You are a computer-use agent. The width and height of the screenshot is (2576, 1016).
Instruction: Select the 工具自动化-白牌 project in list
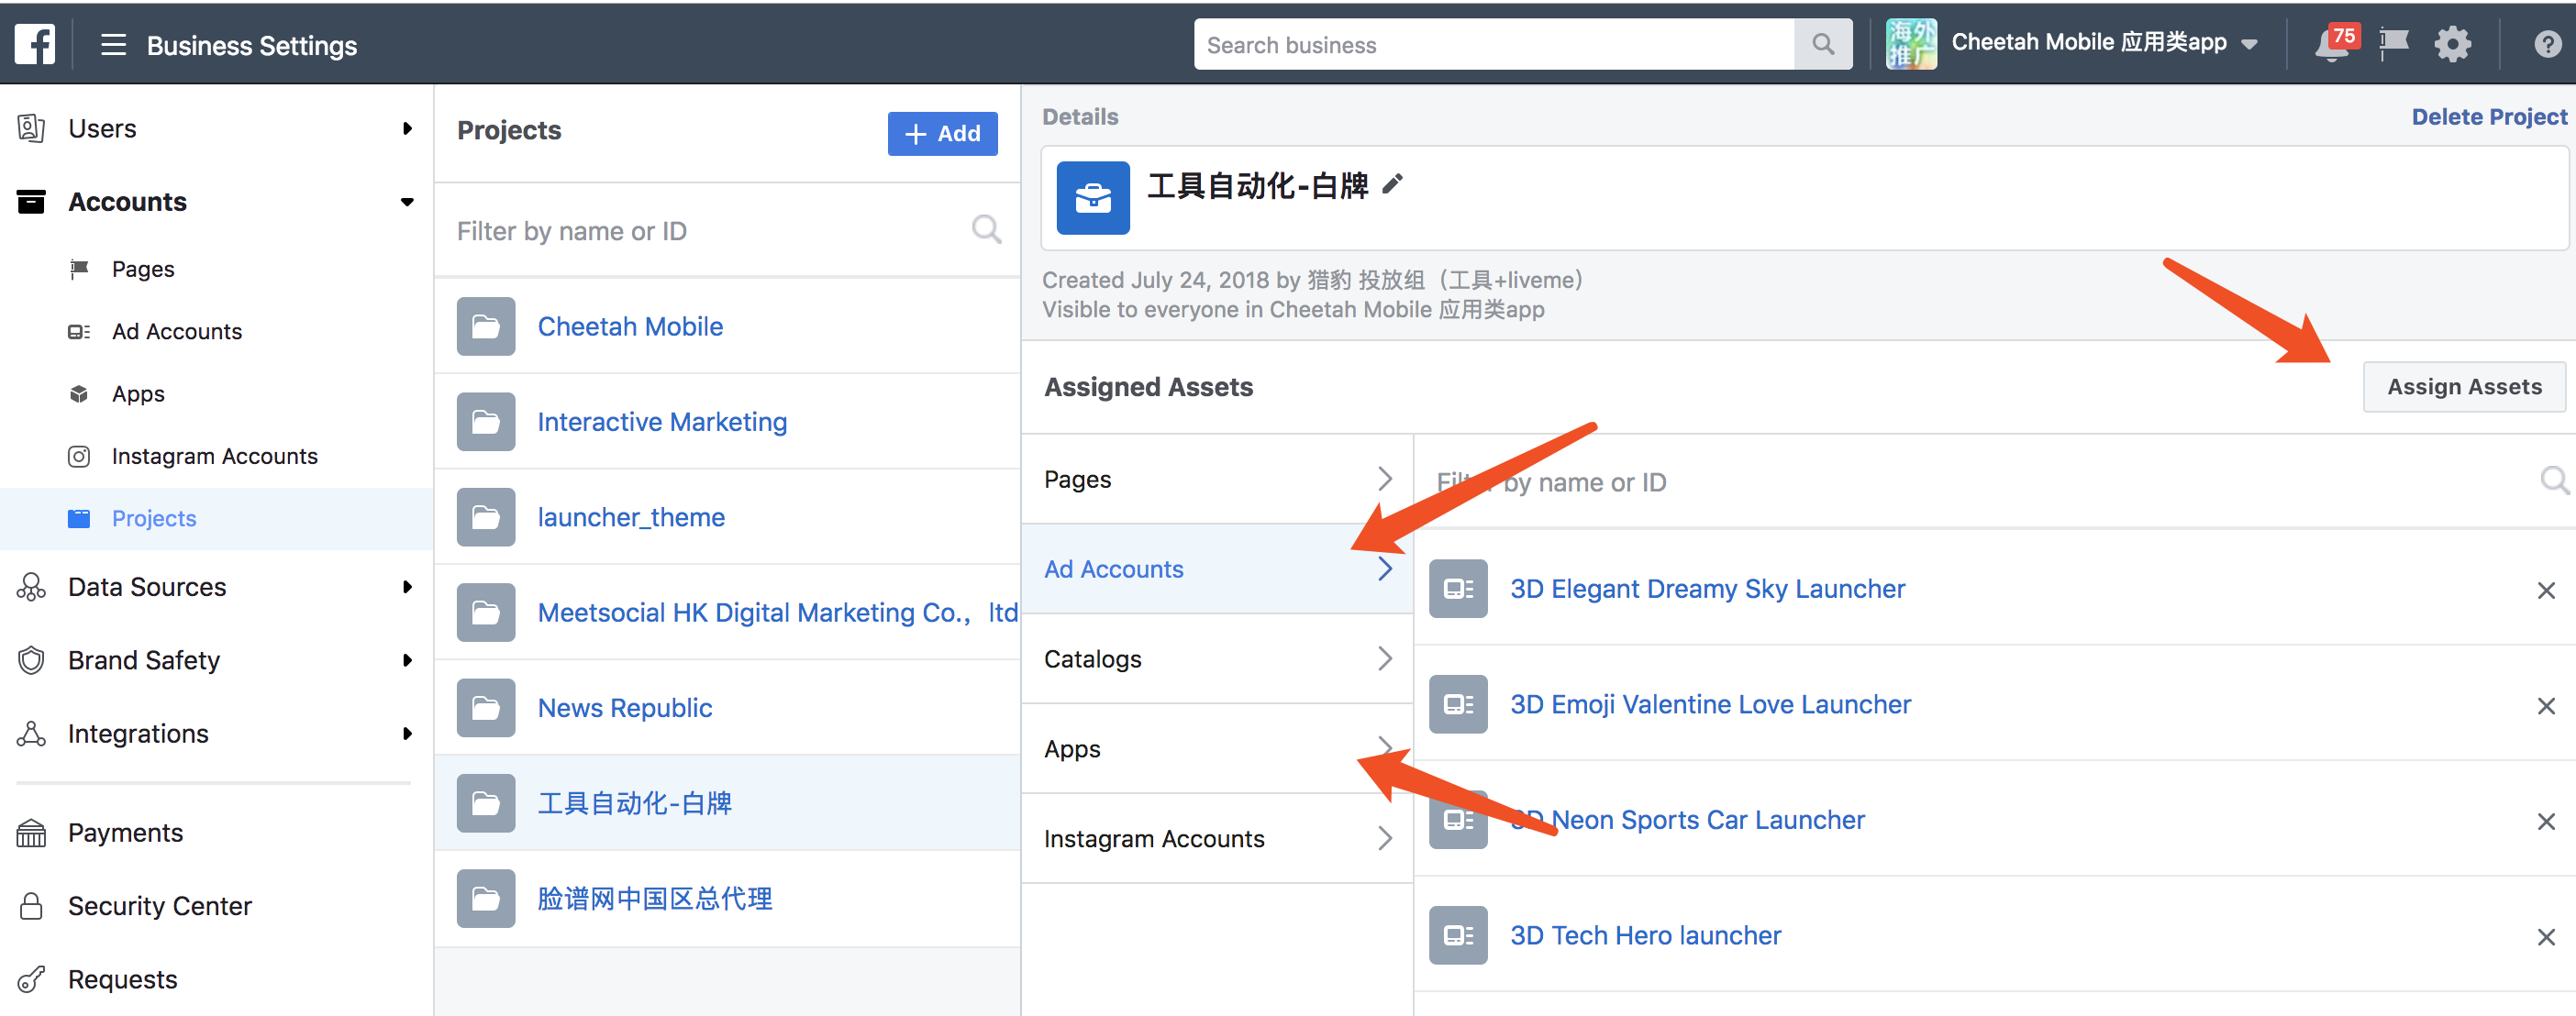727,803
